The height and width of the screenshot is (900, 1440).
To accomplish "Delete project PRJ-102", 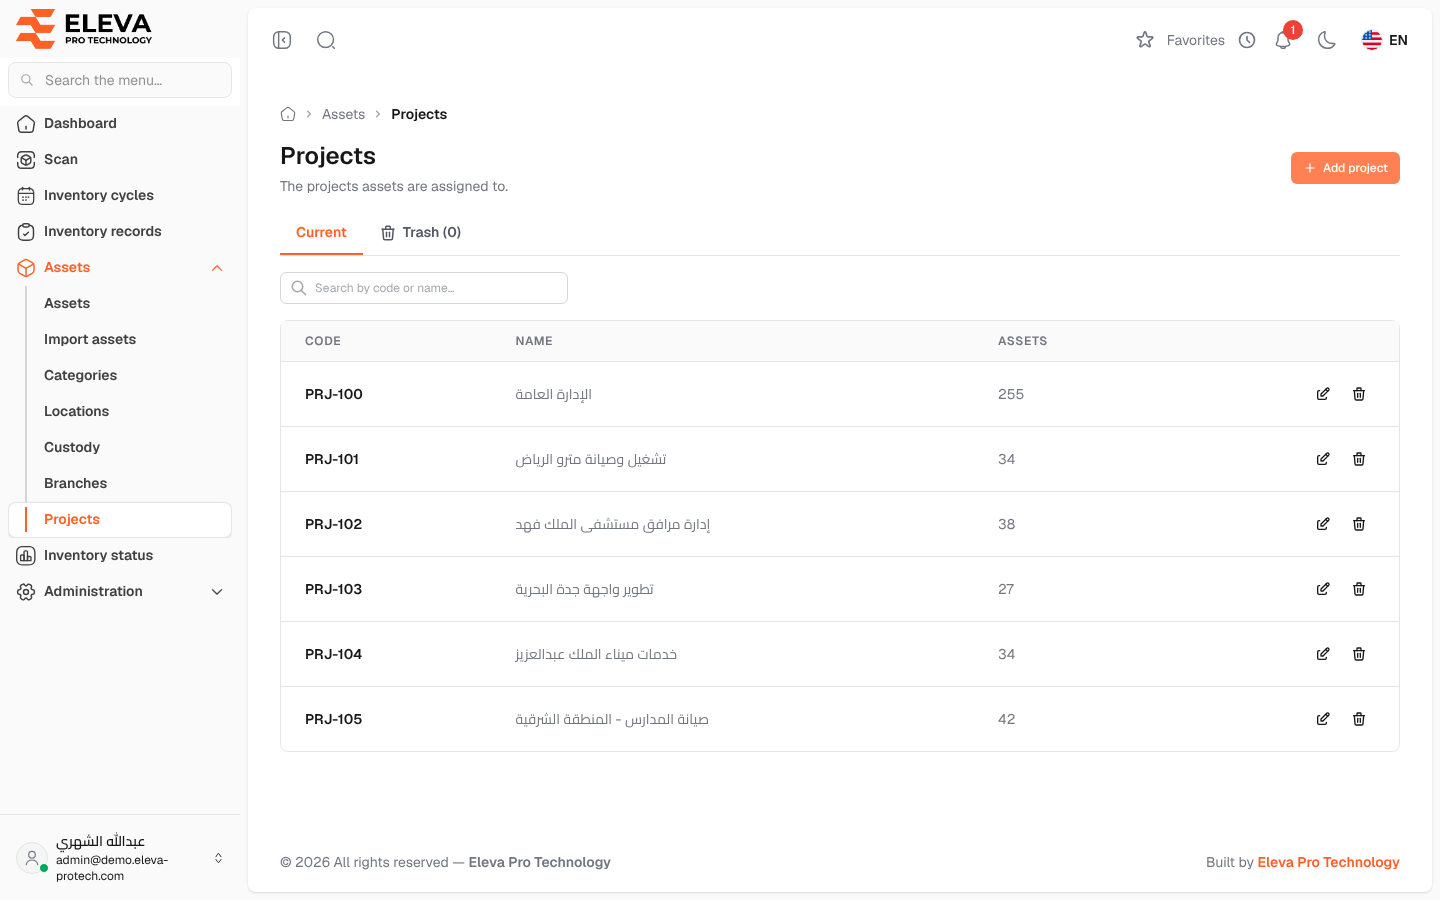I will pos(1359,524).
